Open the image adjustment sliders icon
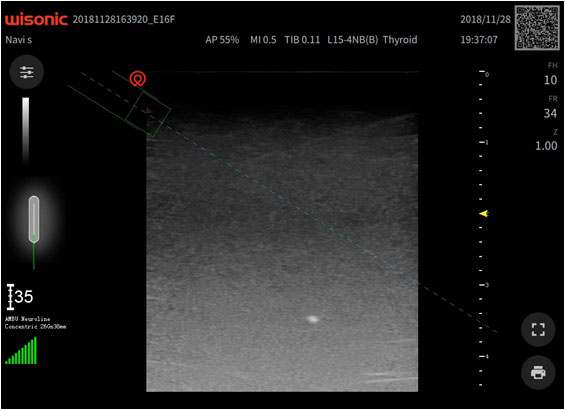565x410 pixels. 27,72
